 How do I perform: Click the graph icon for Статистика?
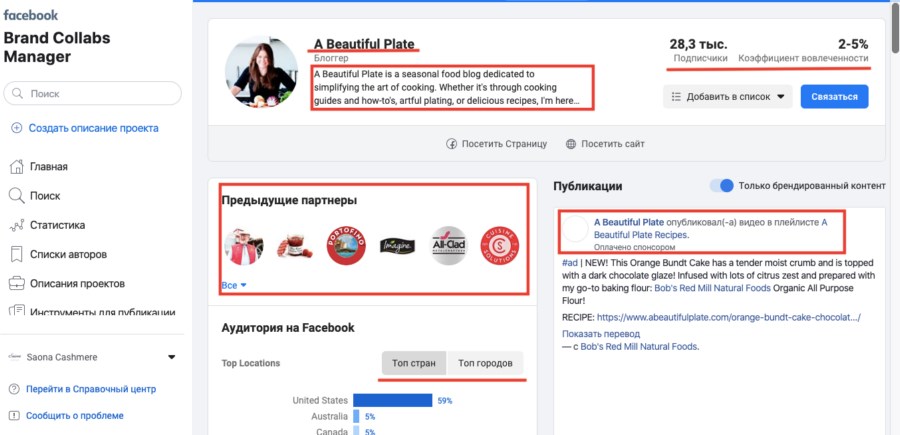point(16,225)
